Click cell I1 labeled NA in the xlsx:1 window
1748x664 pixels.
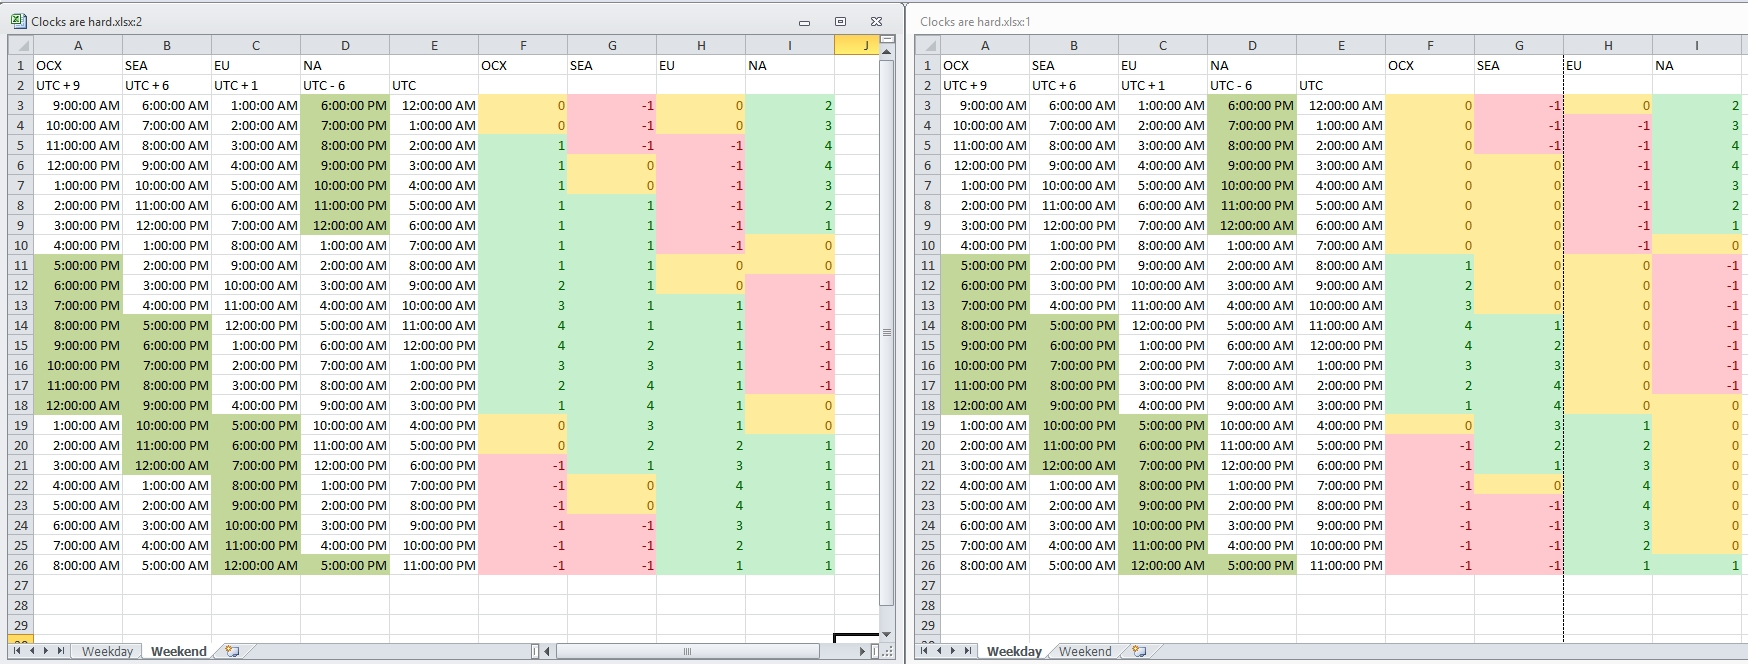[1697, 65]
